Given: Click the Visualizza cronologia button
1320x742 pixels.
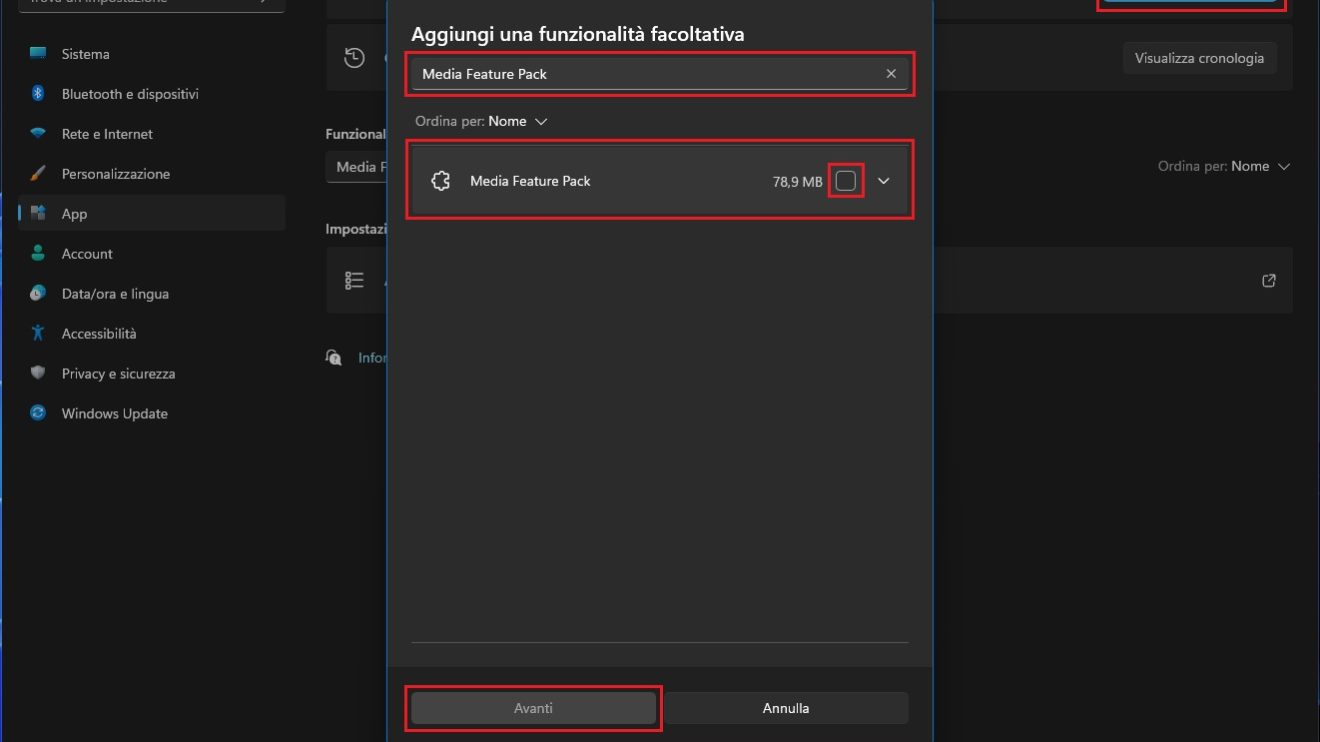Looking at the screenshot, I should coord(1199,58).
